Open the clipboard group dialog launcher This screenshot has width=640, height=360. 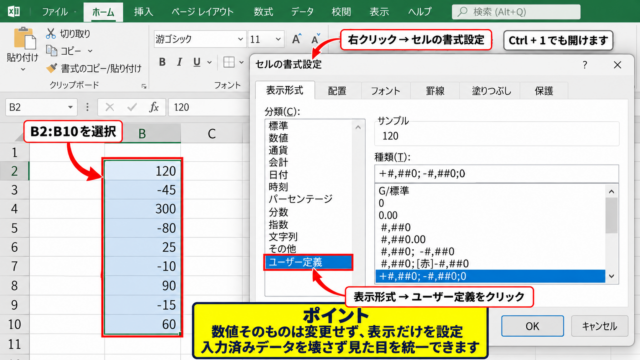[144, 86]
